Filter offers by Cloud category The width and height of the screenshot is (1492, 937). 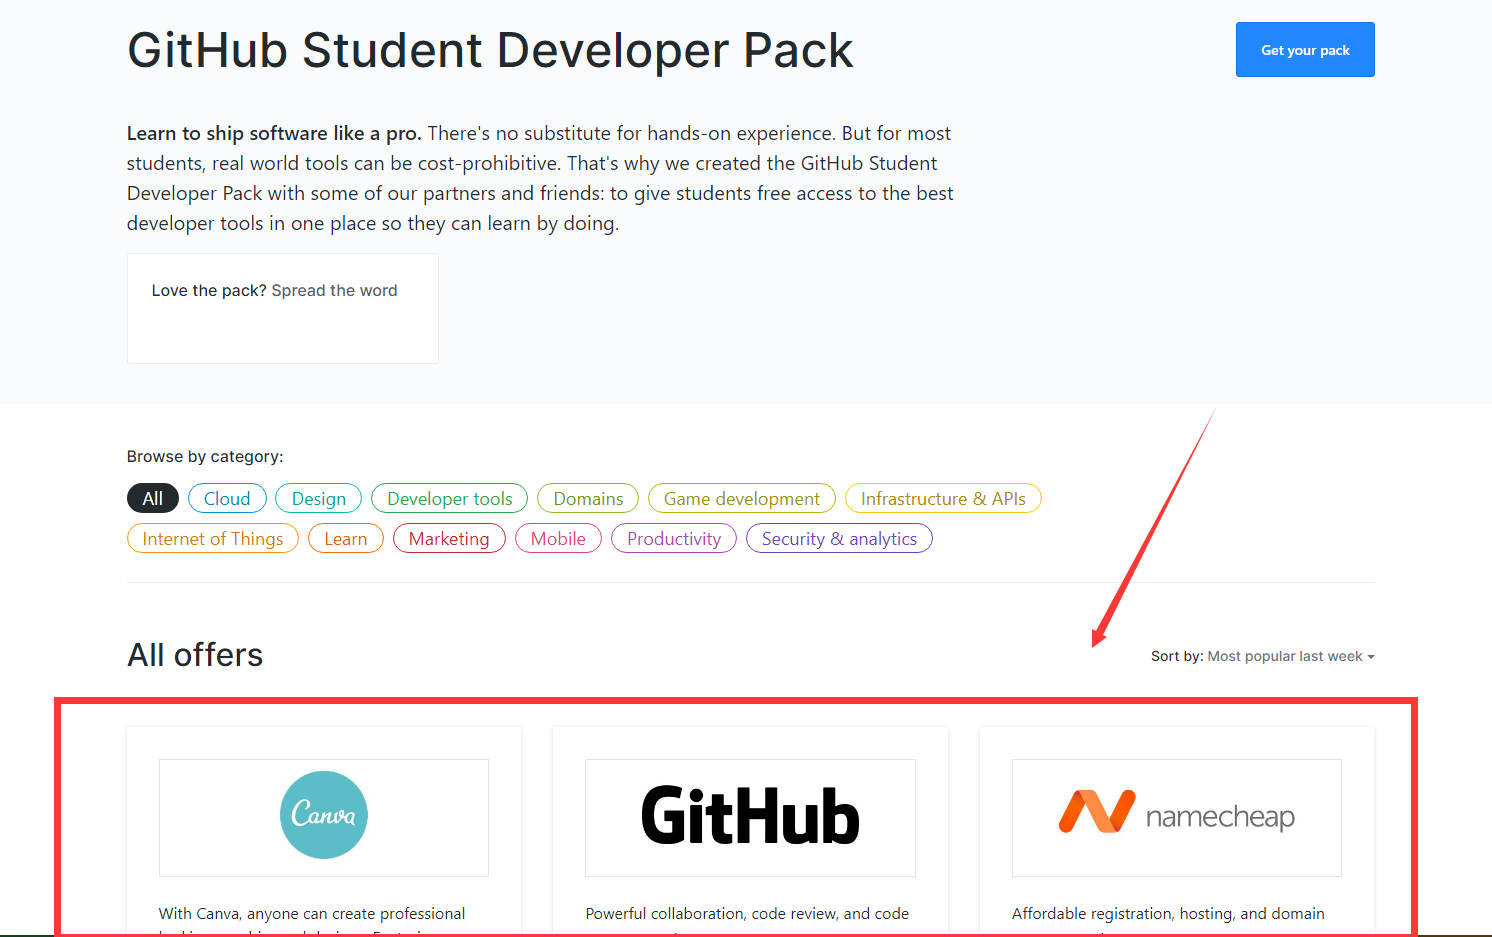point(227,499)
